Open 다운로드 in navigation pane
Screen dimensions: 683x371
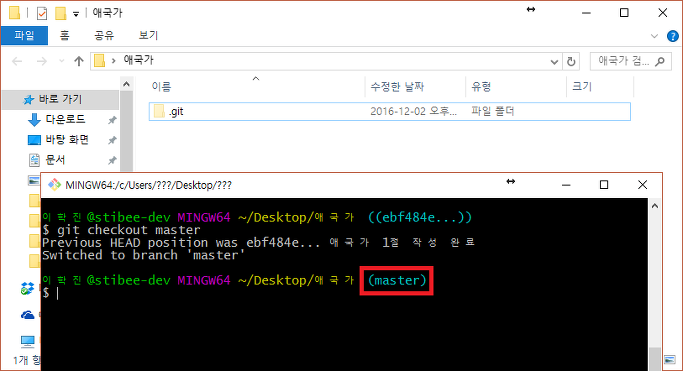tap(65, 119)
